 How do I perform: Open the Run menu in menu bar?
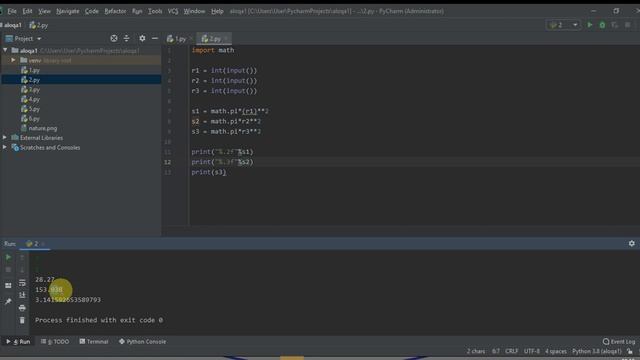(137, 11)
